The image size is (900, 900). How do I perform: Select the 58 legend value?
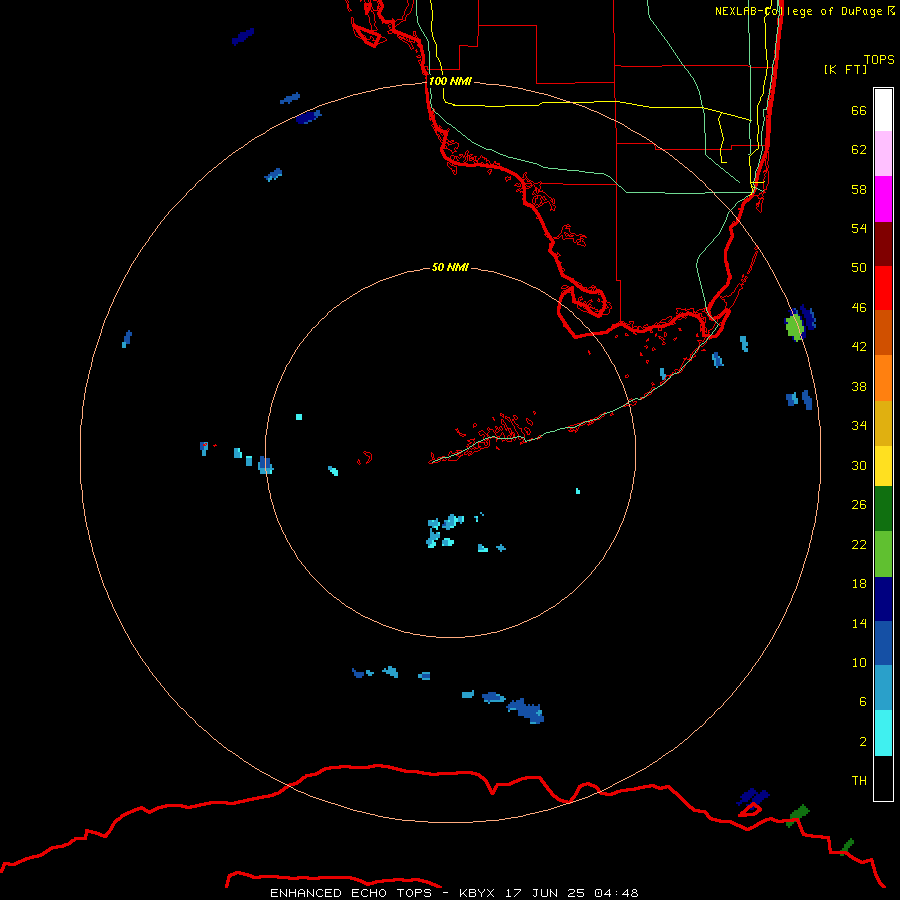(859, 189)
